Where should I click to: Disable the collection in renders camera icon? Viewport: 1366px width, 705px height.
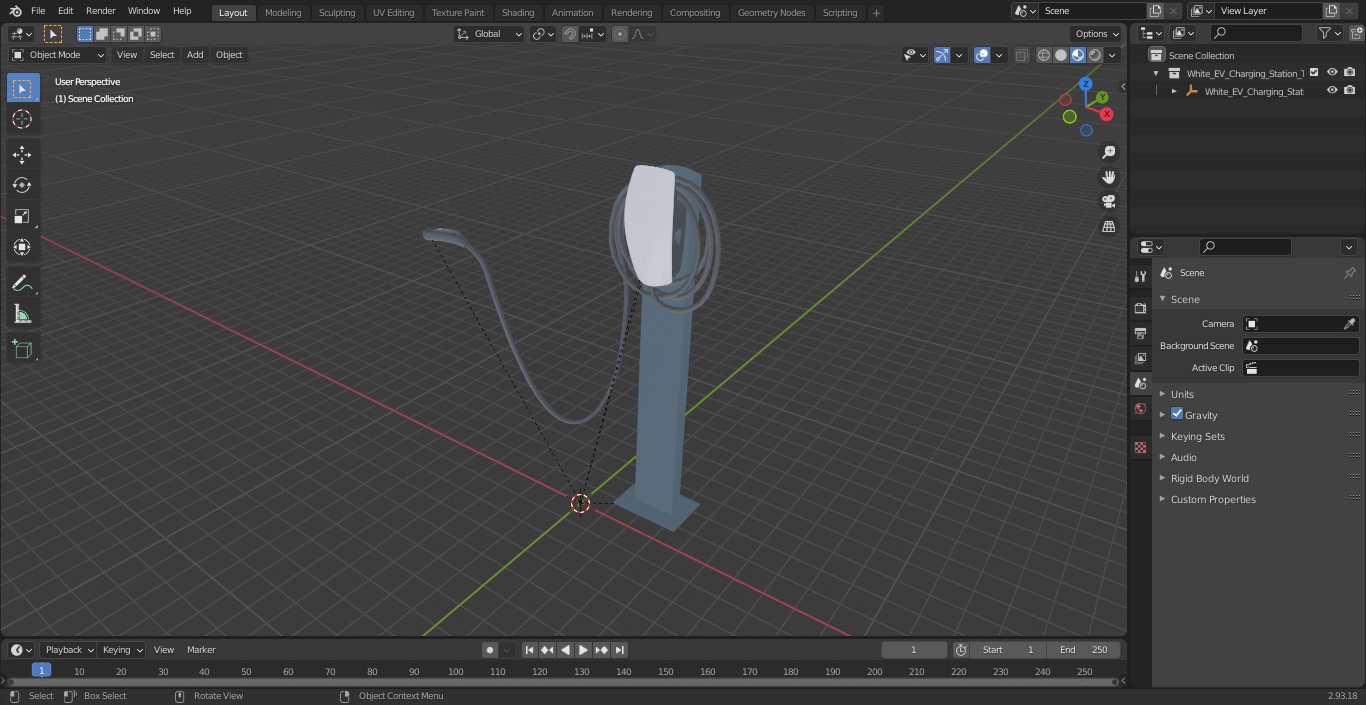(1350, 73)
